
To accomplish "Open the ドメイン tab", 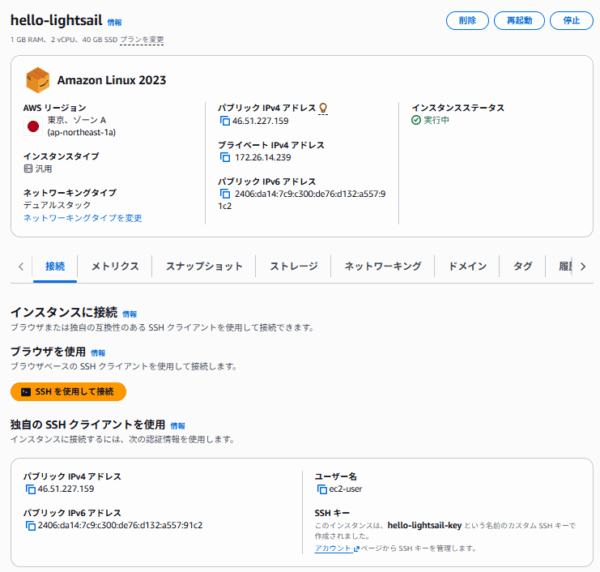I will [467, 266].
